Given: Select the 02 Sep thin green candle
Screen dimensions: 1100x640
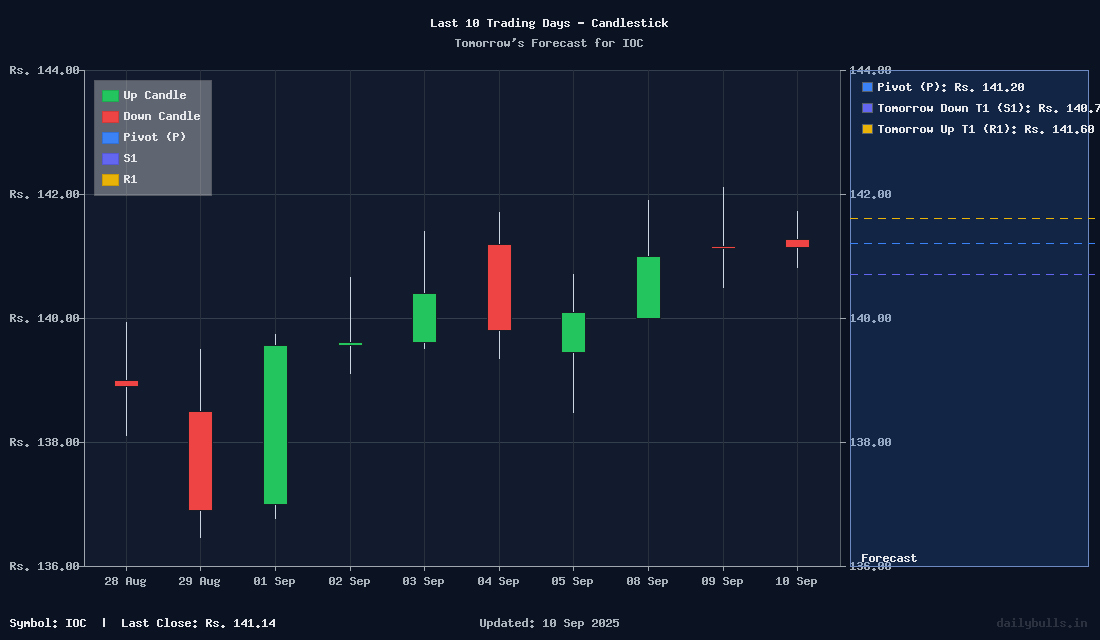Looking at the screenshot, I should [x=350, y=344].
